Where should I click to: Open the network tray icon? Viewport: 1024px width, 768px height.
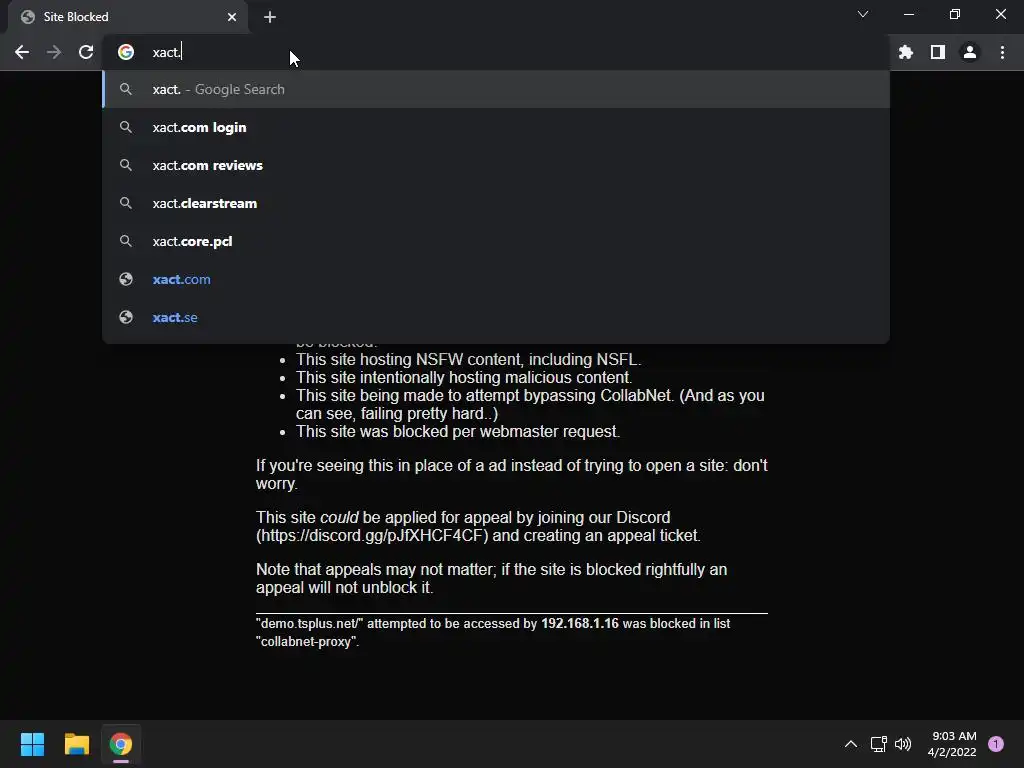click(x=878, y=744)
